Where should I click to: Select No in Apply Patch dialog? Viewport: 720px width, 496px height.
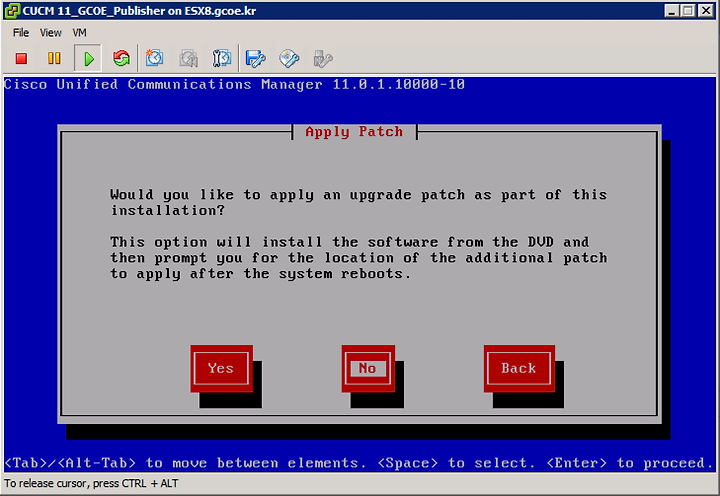click(368, 368)
